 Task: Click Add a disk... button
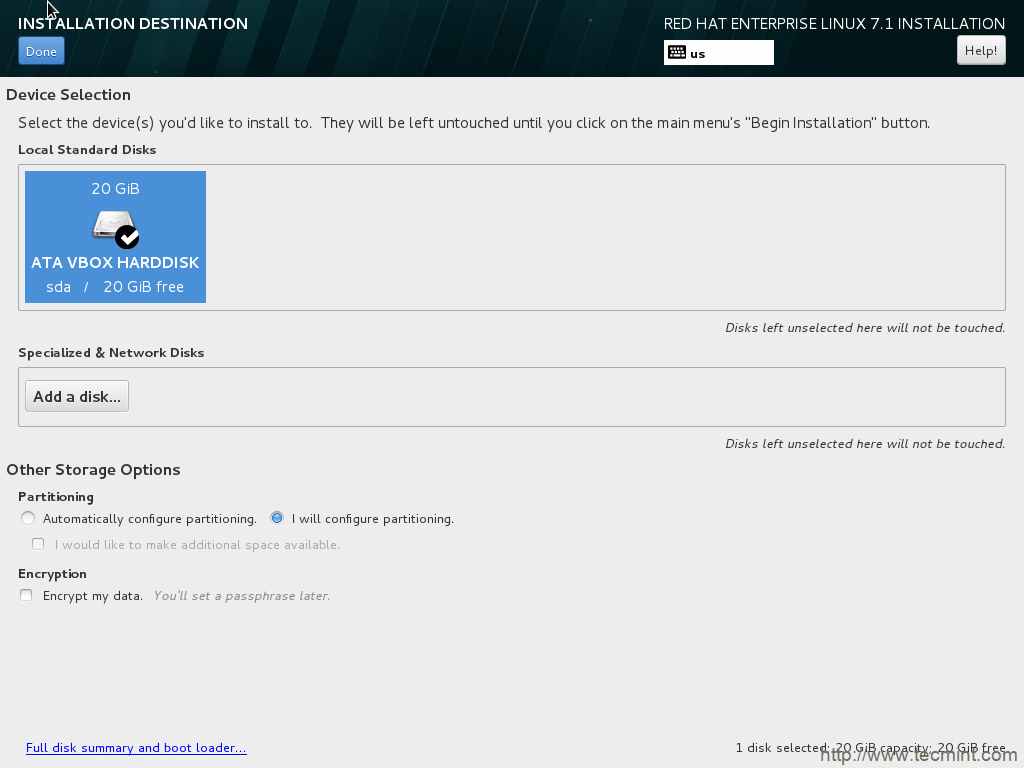tap(77, 396)
